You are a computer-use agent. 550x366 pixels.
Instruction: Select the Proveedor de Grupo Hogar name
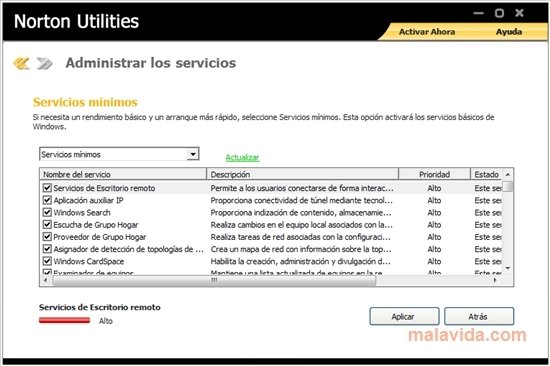pos(100,237)
